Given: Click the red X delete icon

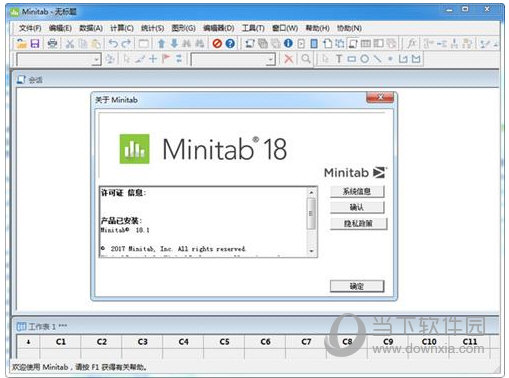Looking at the screenshot, I should point(289,59).
